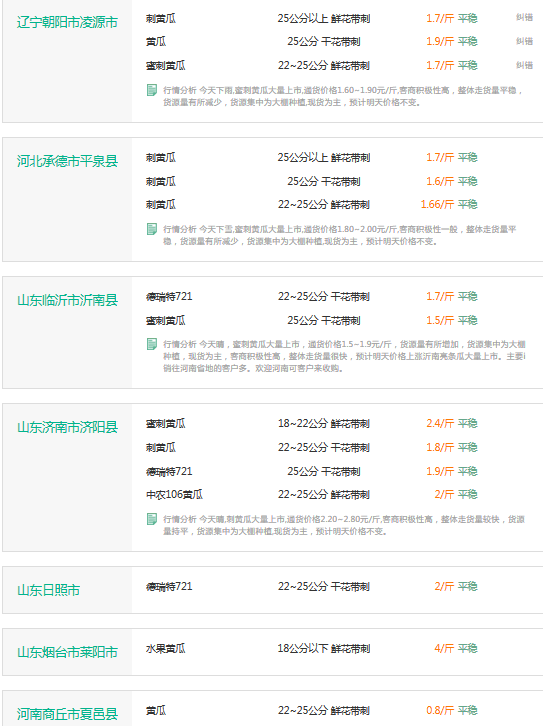Viewport: 543px width, 726px height.
Task: Open the 河北承德市平泉县 location link
Action: (x=67, y=161)
